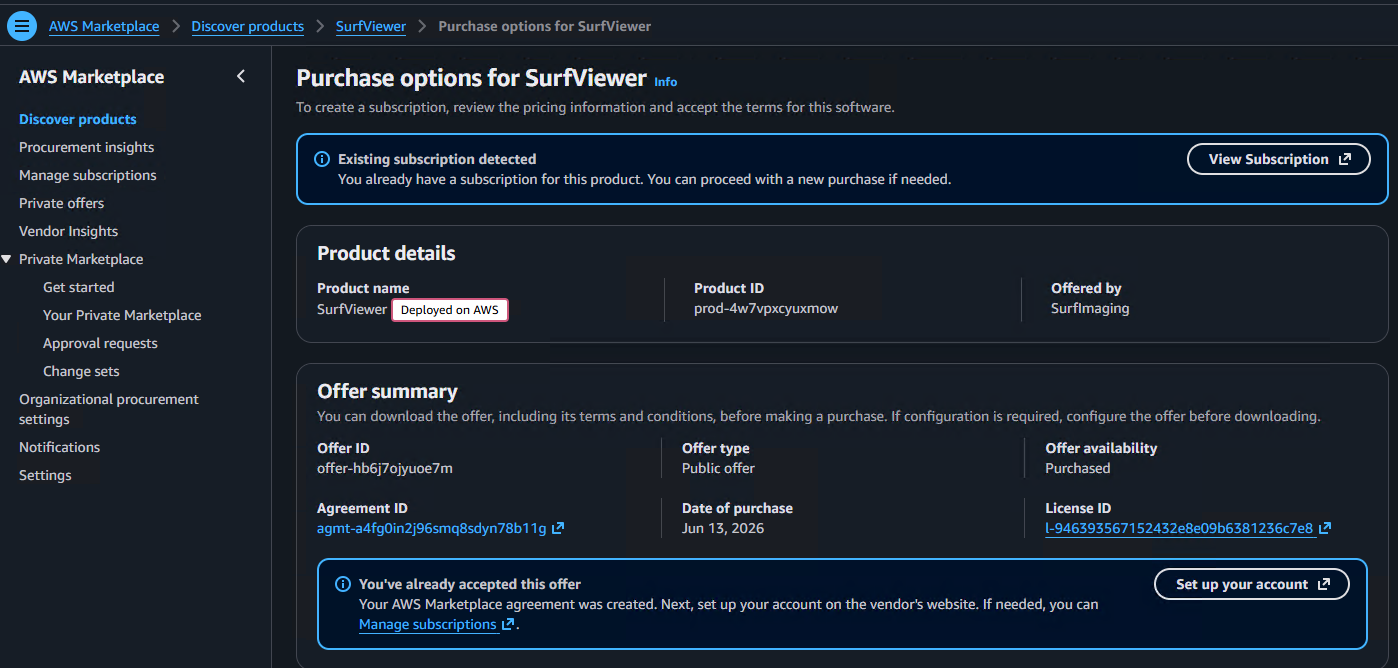The height and width of the screenshot is (668, 1398).
Task: Click Product ID prod-4w7vpxcyuxmow text
Action: (x=766, y=308)
